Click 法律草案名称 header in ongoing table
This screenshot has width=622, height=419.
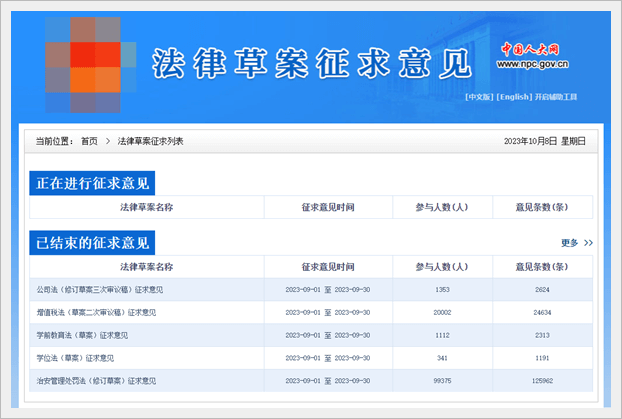147,207
